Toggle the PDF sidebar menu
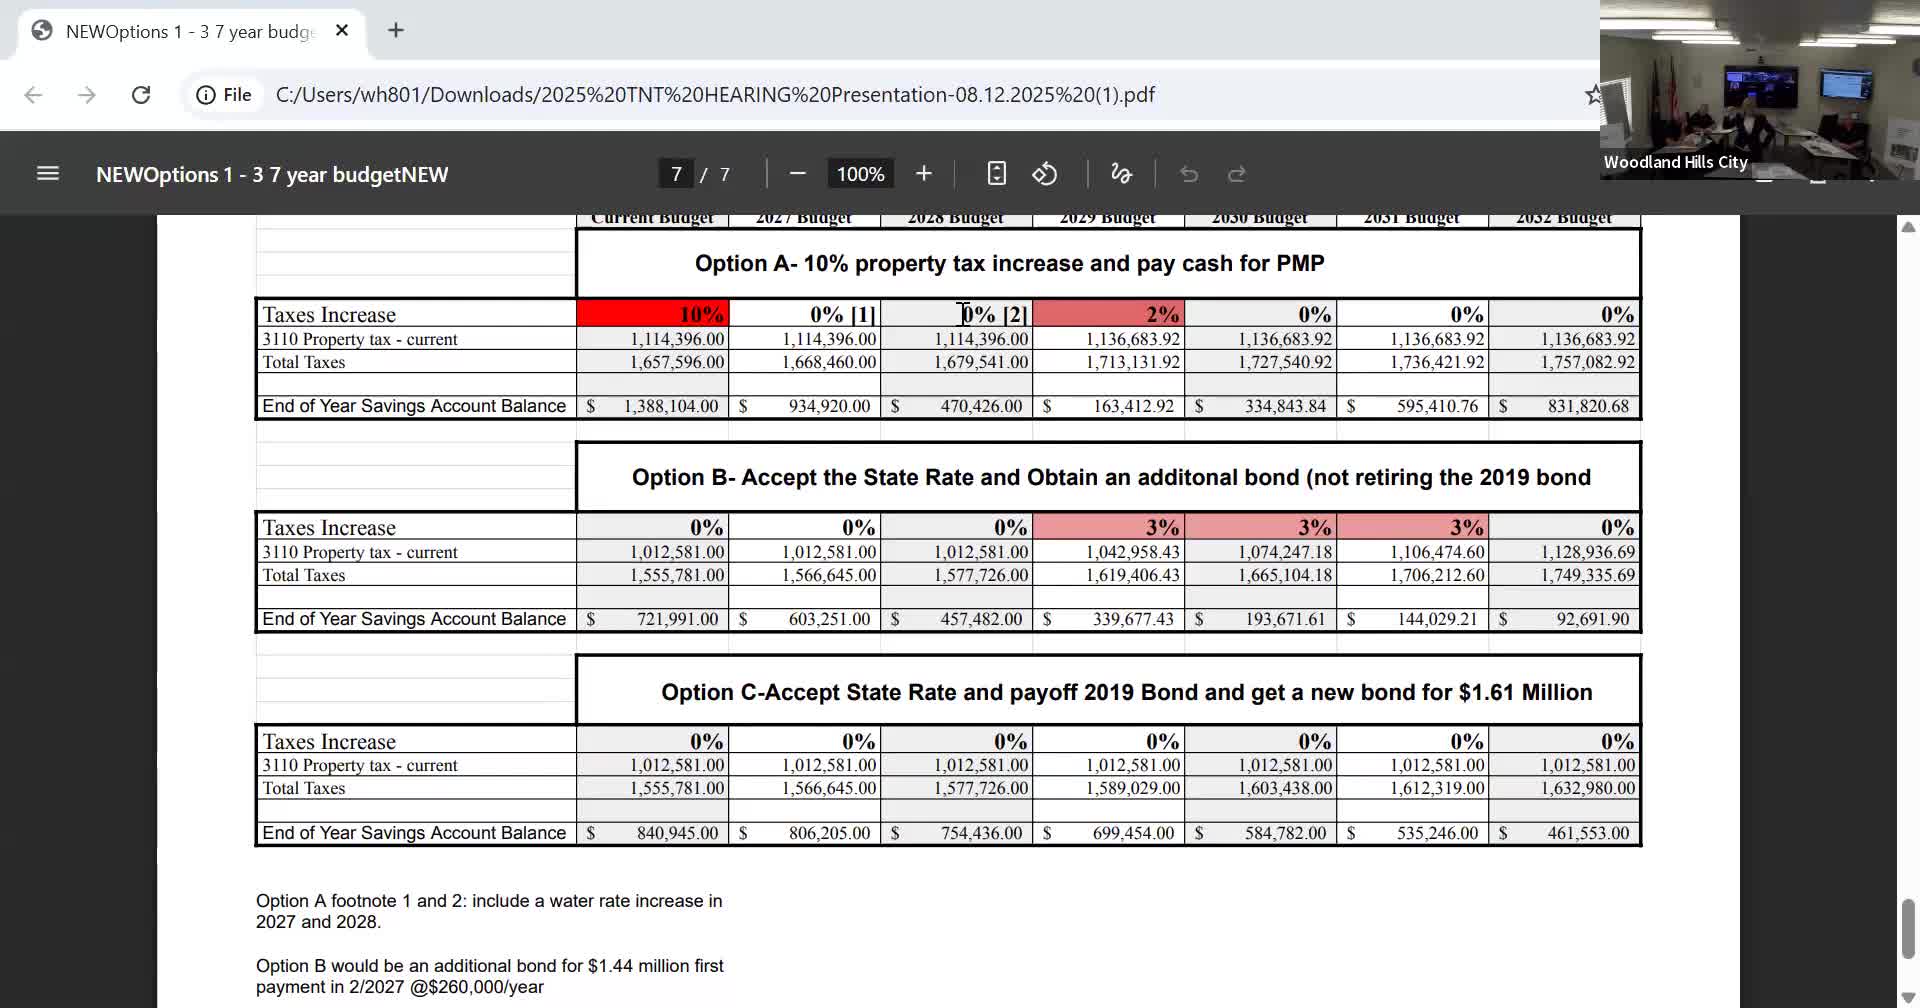The image size is (1920, 1008). click(48, 174)
